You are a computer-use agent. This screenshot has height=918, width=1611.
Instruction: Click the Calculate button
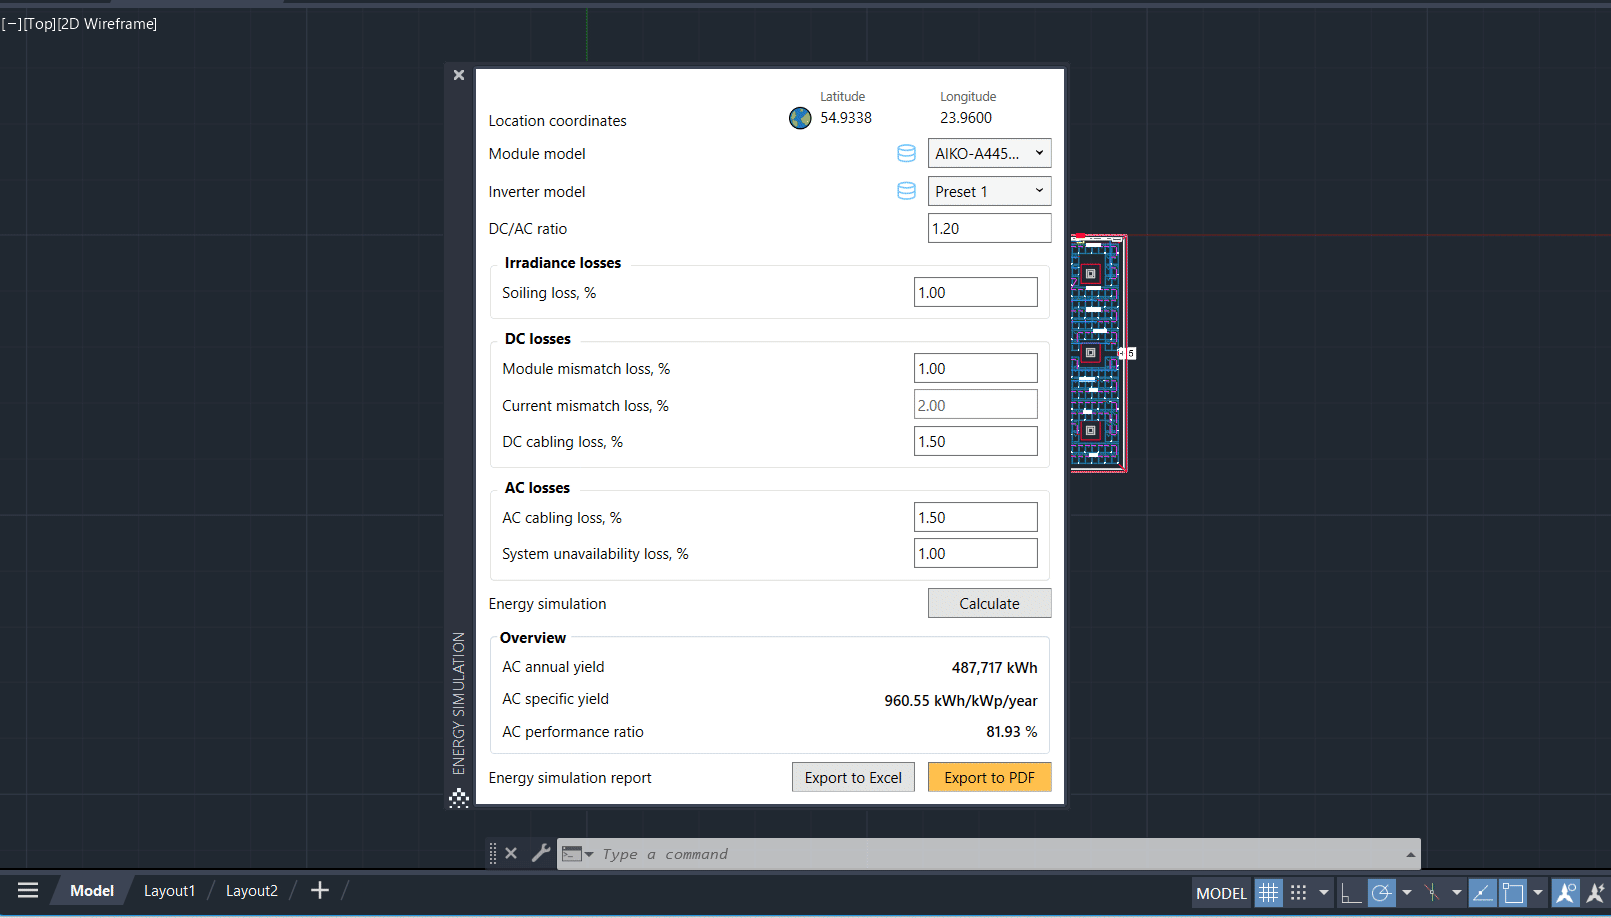pos(989,603)
